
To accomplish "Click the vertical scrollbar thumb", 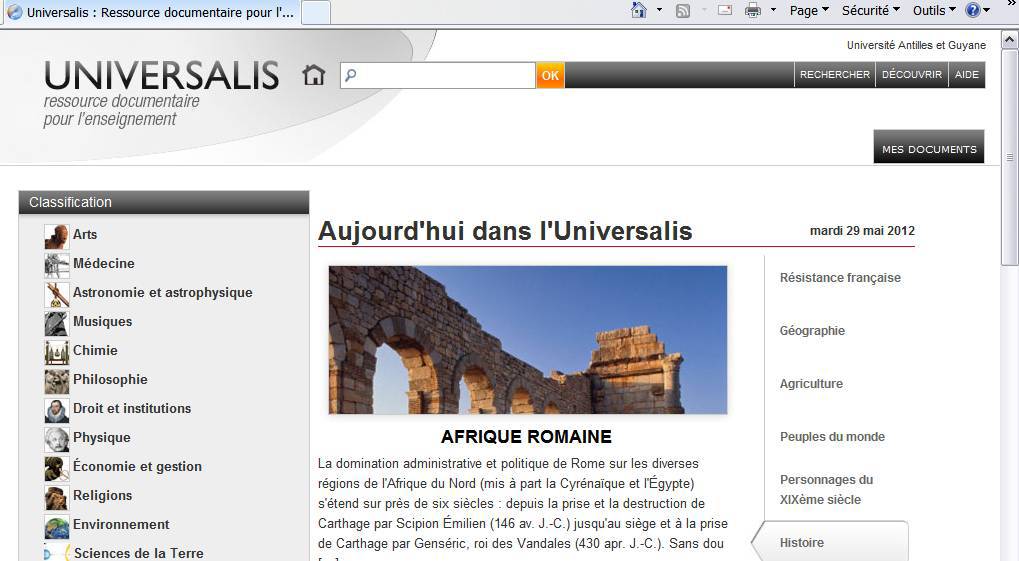I will 1009,157.
